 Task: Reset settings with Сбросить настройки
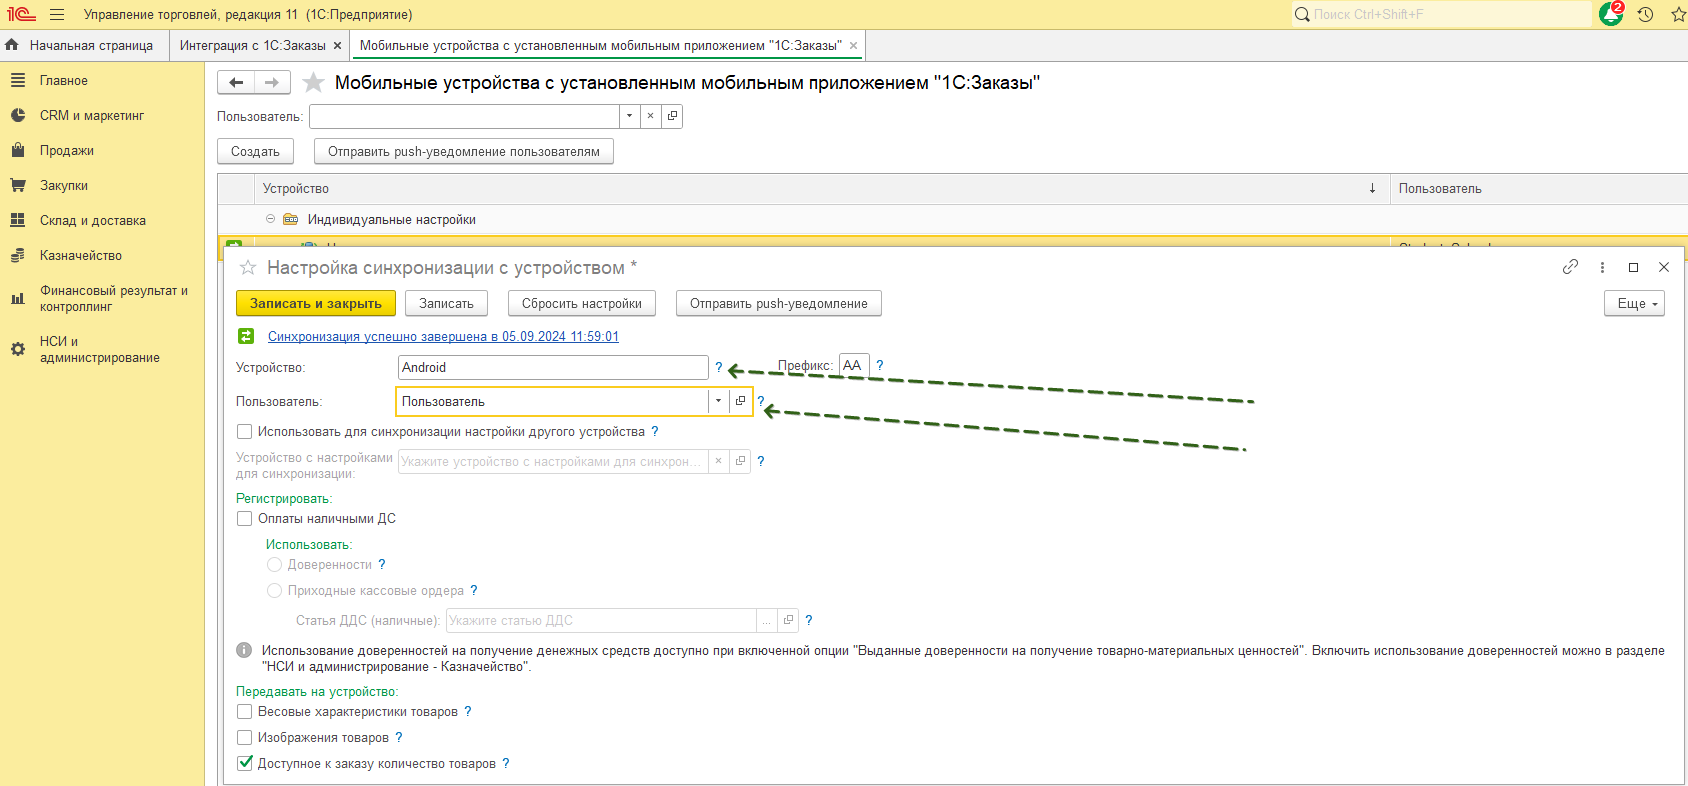582,304
